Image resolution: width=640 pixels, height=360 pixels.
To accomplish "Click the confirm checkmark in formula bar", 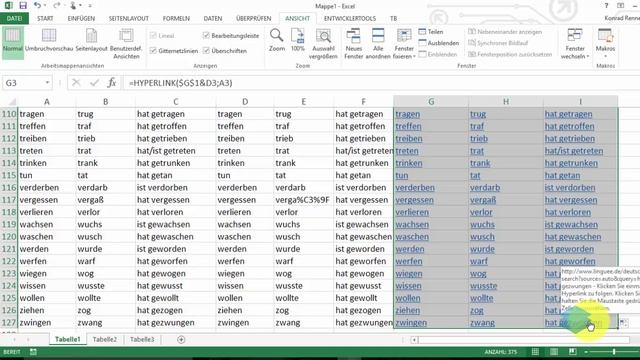I will pos(94,83).
